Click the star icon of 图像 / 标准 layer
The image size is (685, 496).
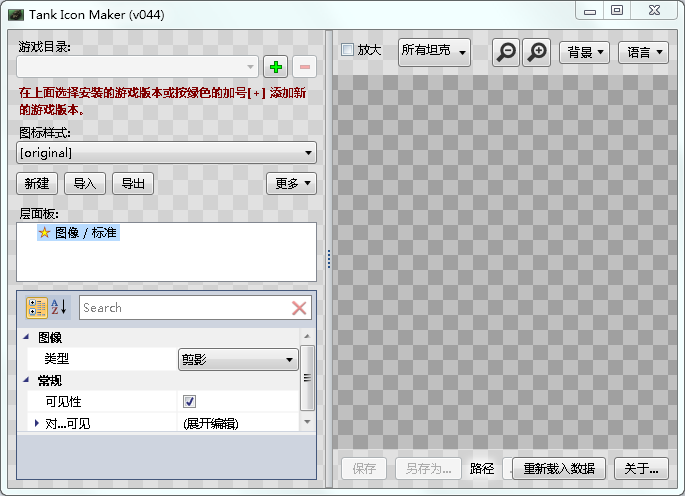[44, 233]
